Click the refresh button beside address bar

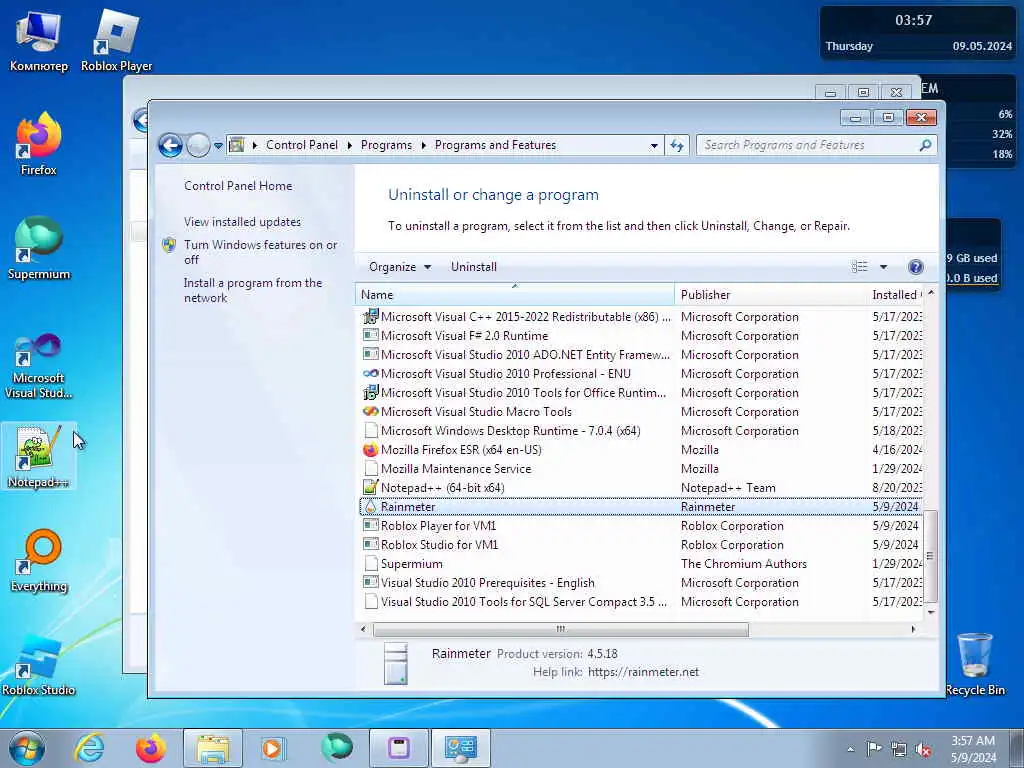coord(677,145)
